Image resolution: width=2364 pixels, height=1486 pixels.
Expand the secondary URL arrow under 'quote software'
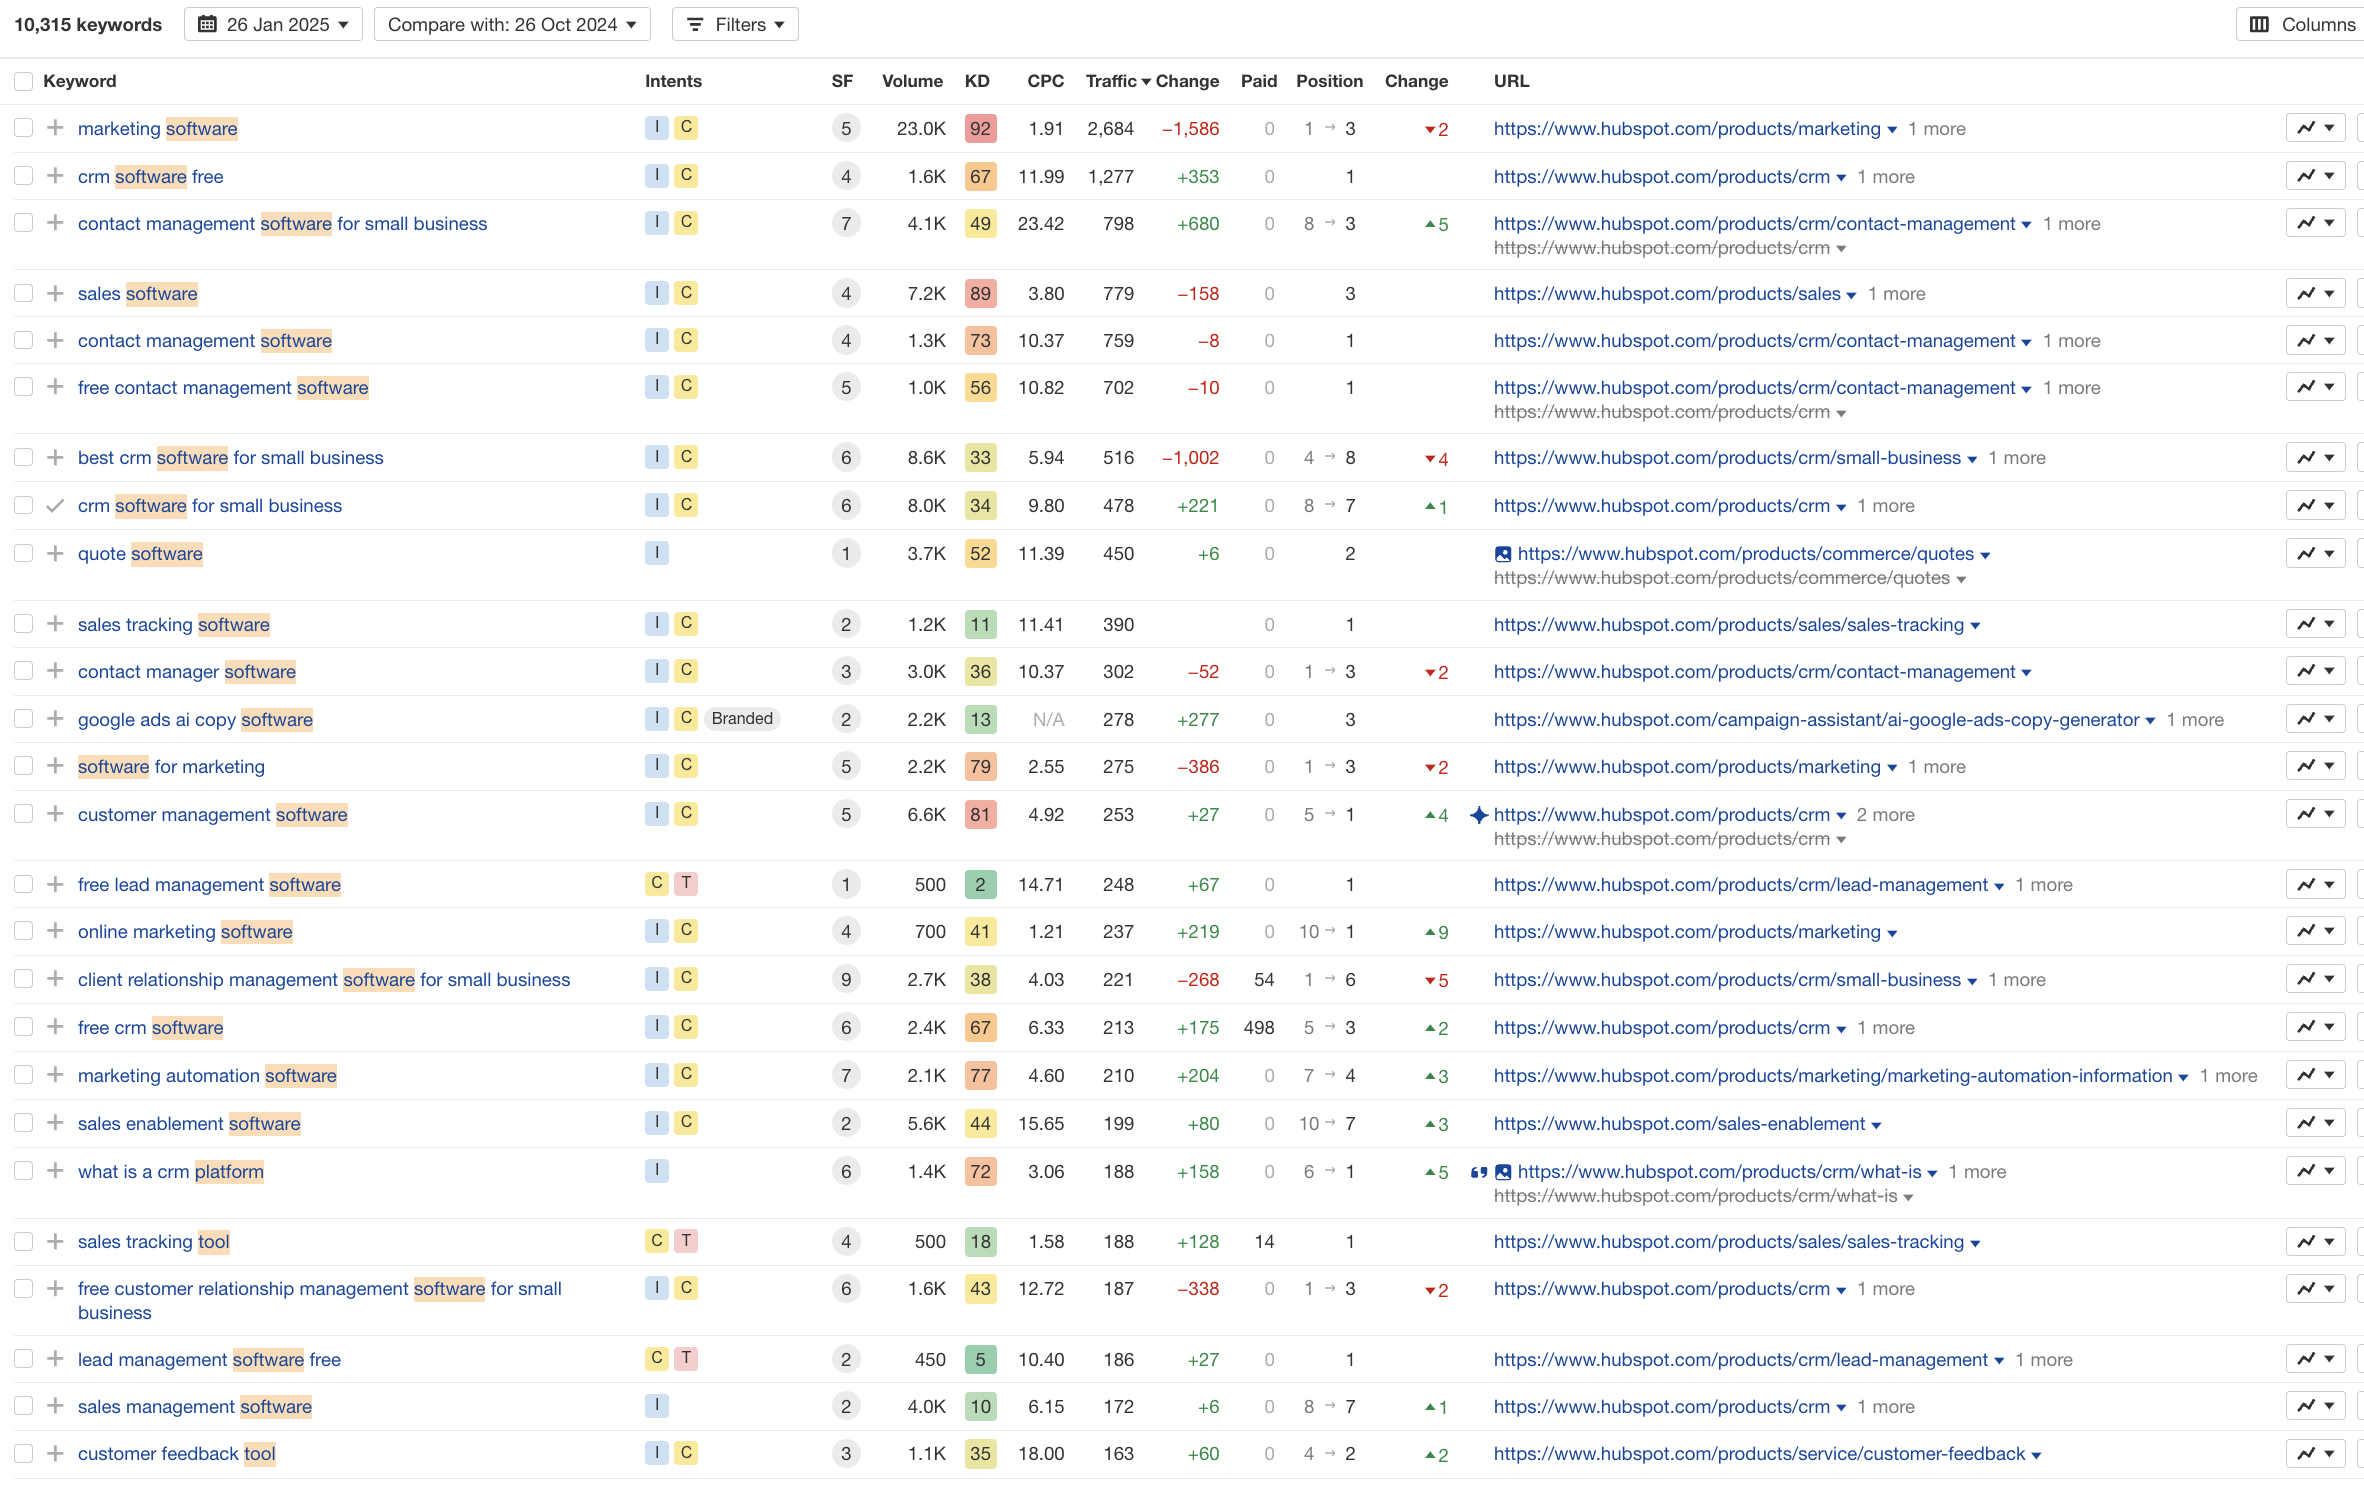pos(1961,580)
